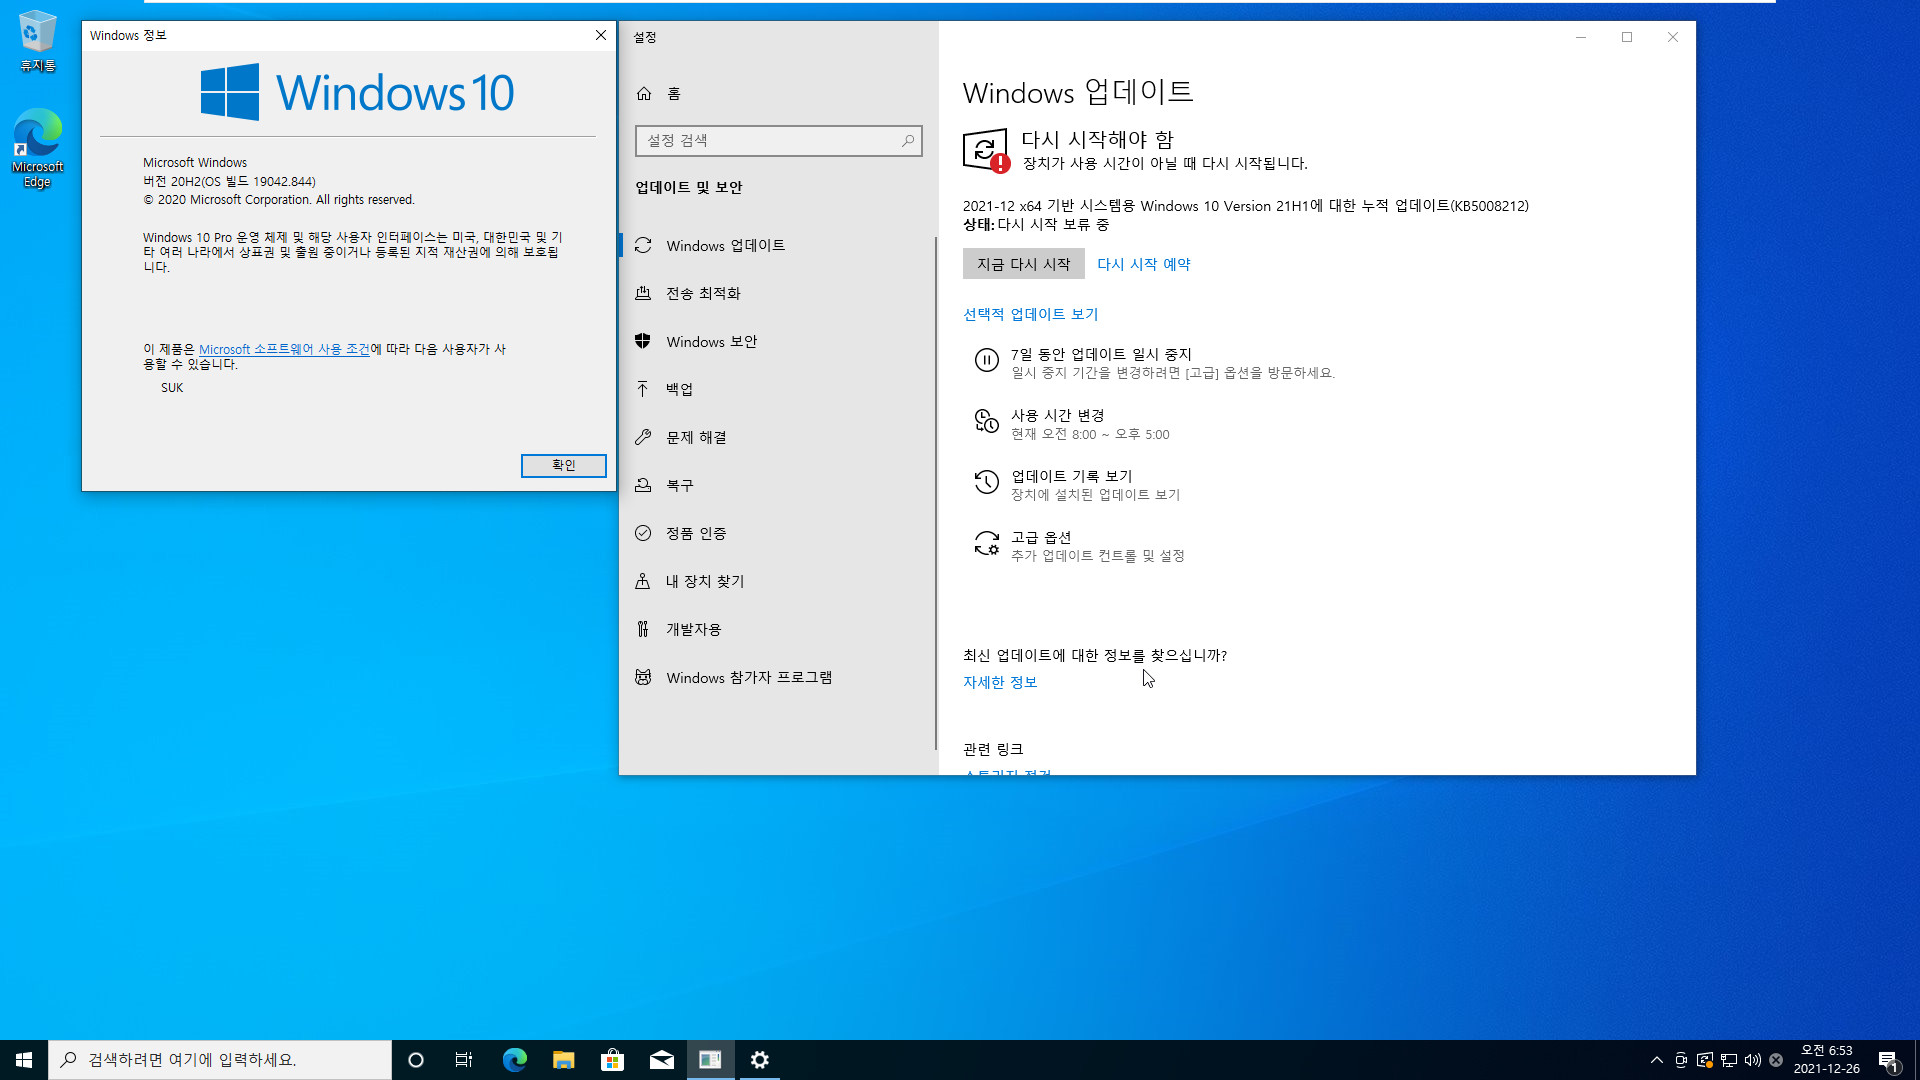The height and width of the screenshot is (1080, 1920).
Task: Click the restart-required update status icon
Action: pyautogui.click(x=986, y=150)
